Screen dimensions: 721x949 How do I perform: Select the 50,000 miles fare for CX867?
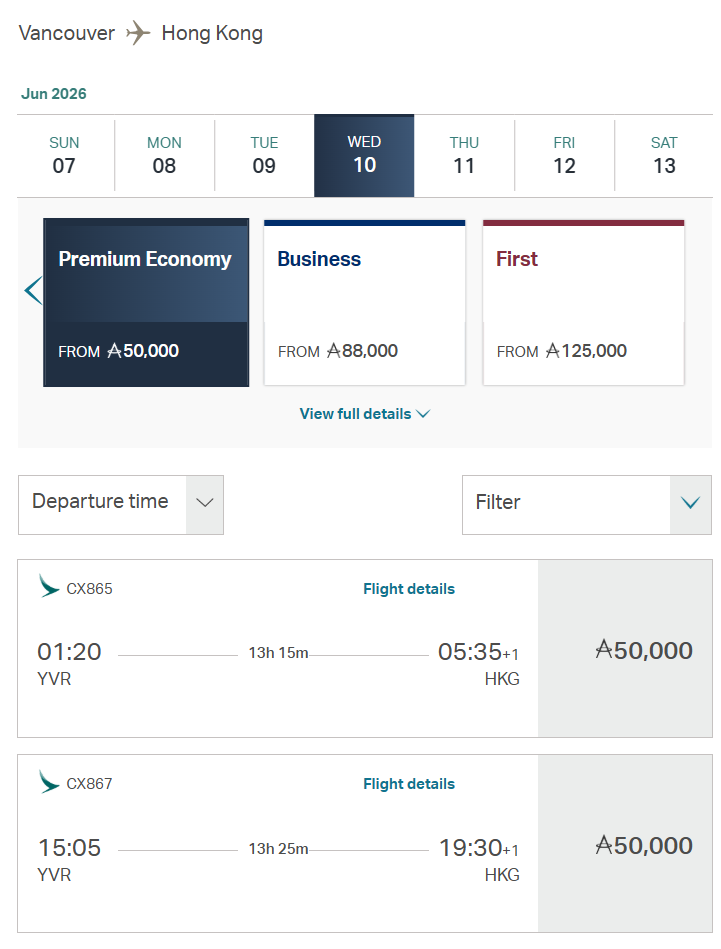click(x=626, y=845)
